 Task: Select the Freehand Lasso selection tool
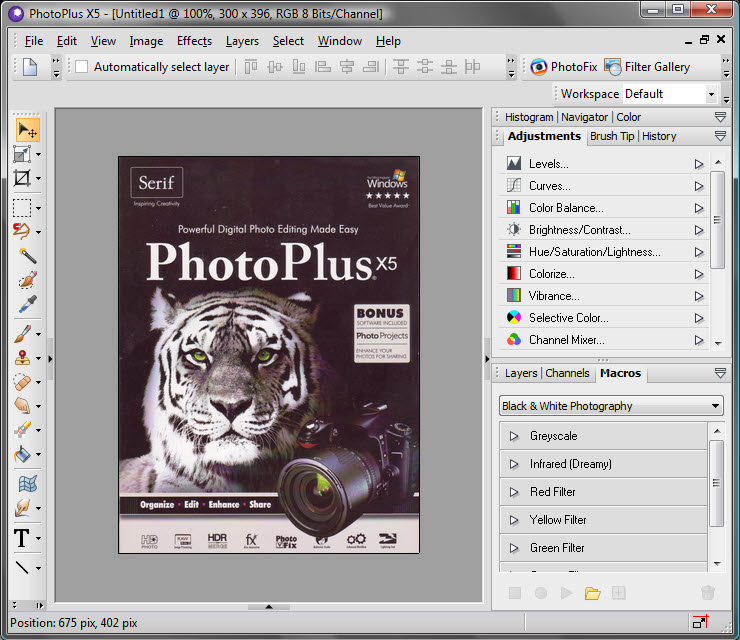[x=22, y=231]
